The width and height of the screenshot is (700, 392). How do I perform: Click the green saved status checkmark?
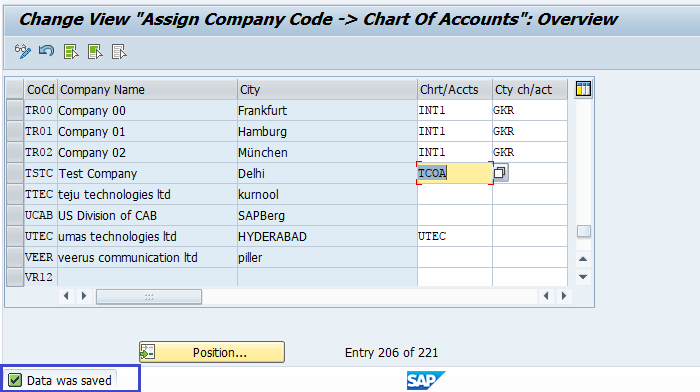tap(15, 380)
